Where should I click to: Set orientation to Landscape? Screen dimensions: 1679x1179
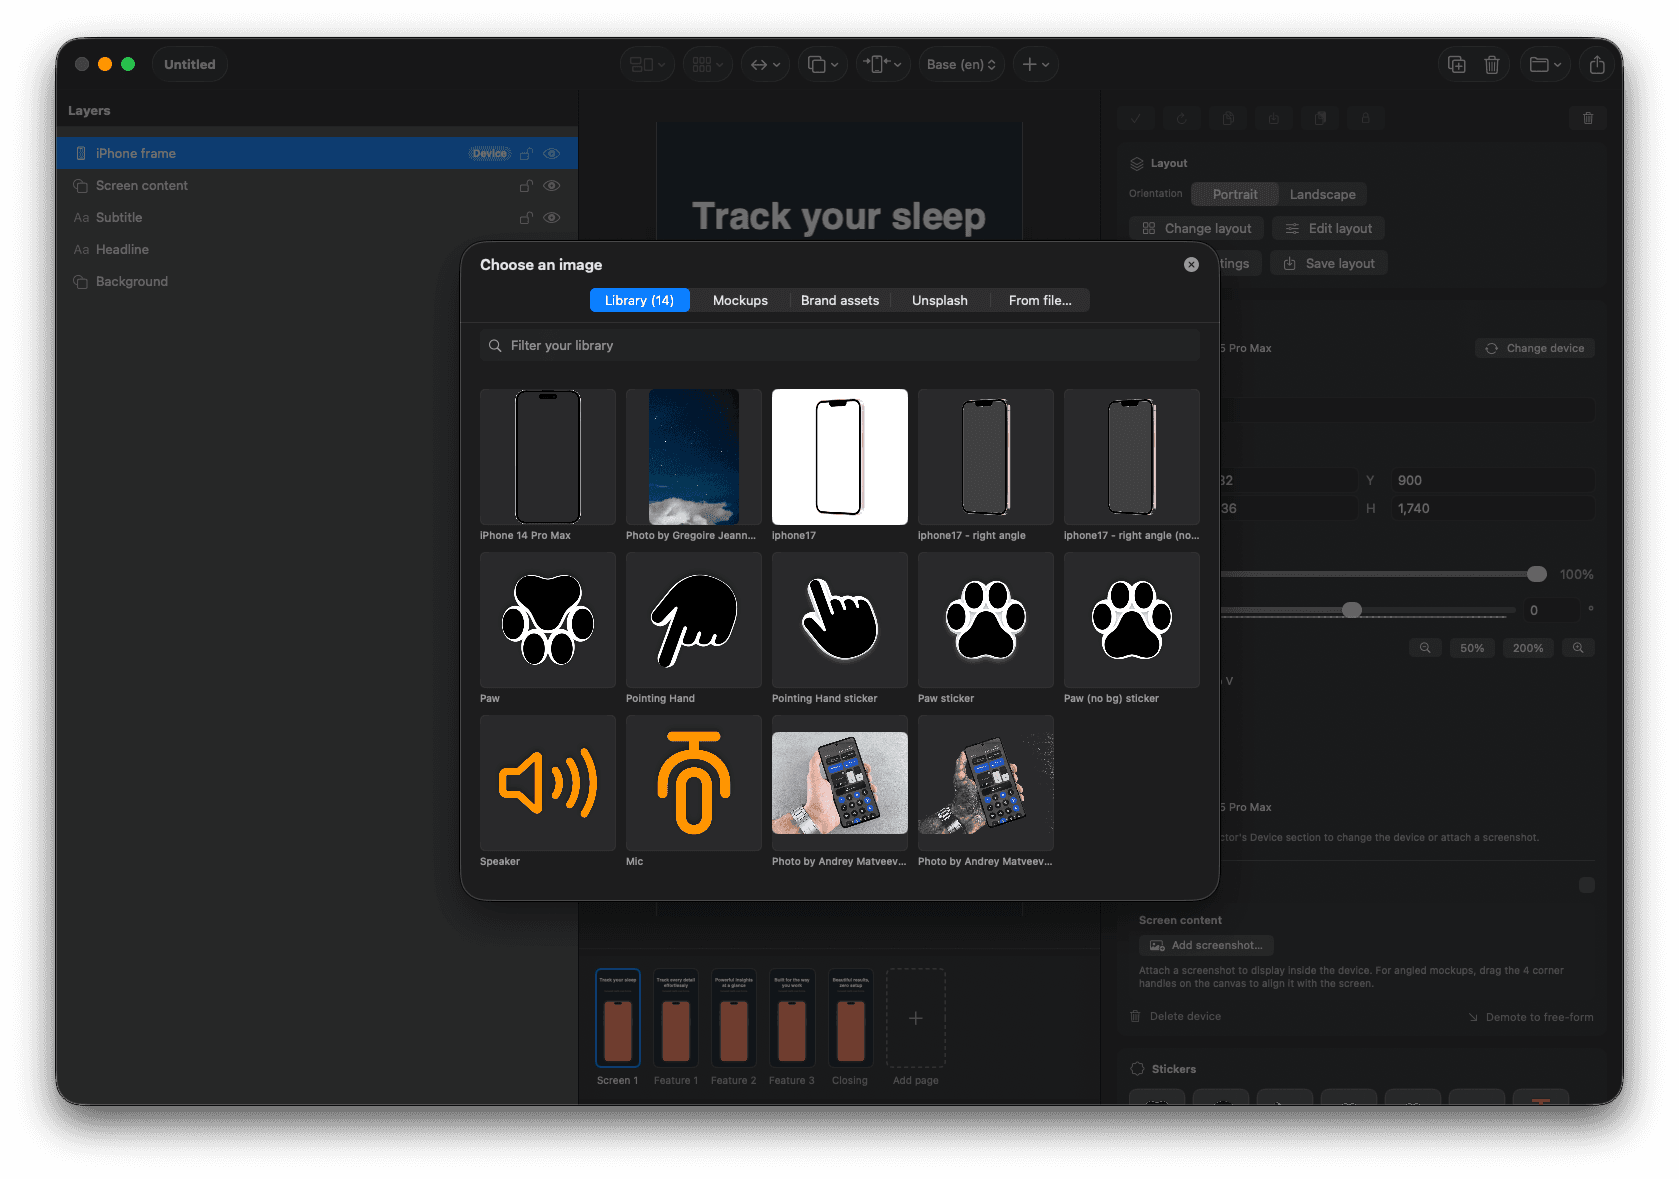coord(1323,194)
